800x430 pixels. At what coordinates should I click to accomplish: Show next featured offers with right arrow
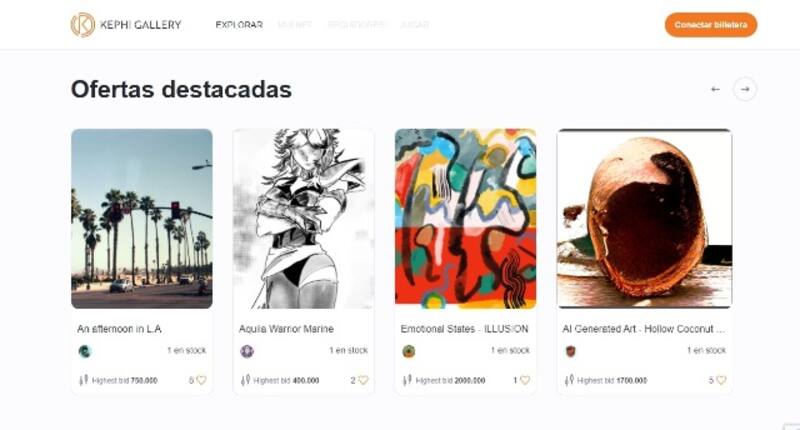point(745,89)
